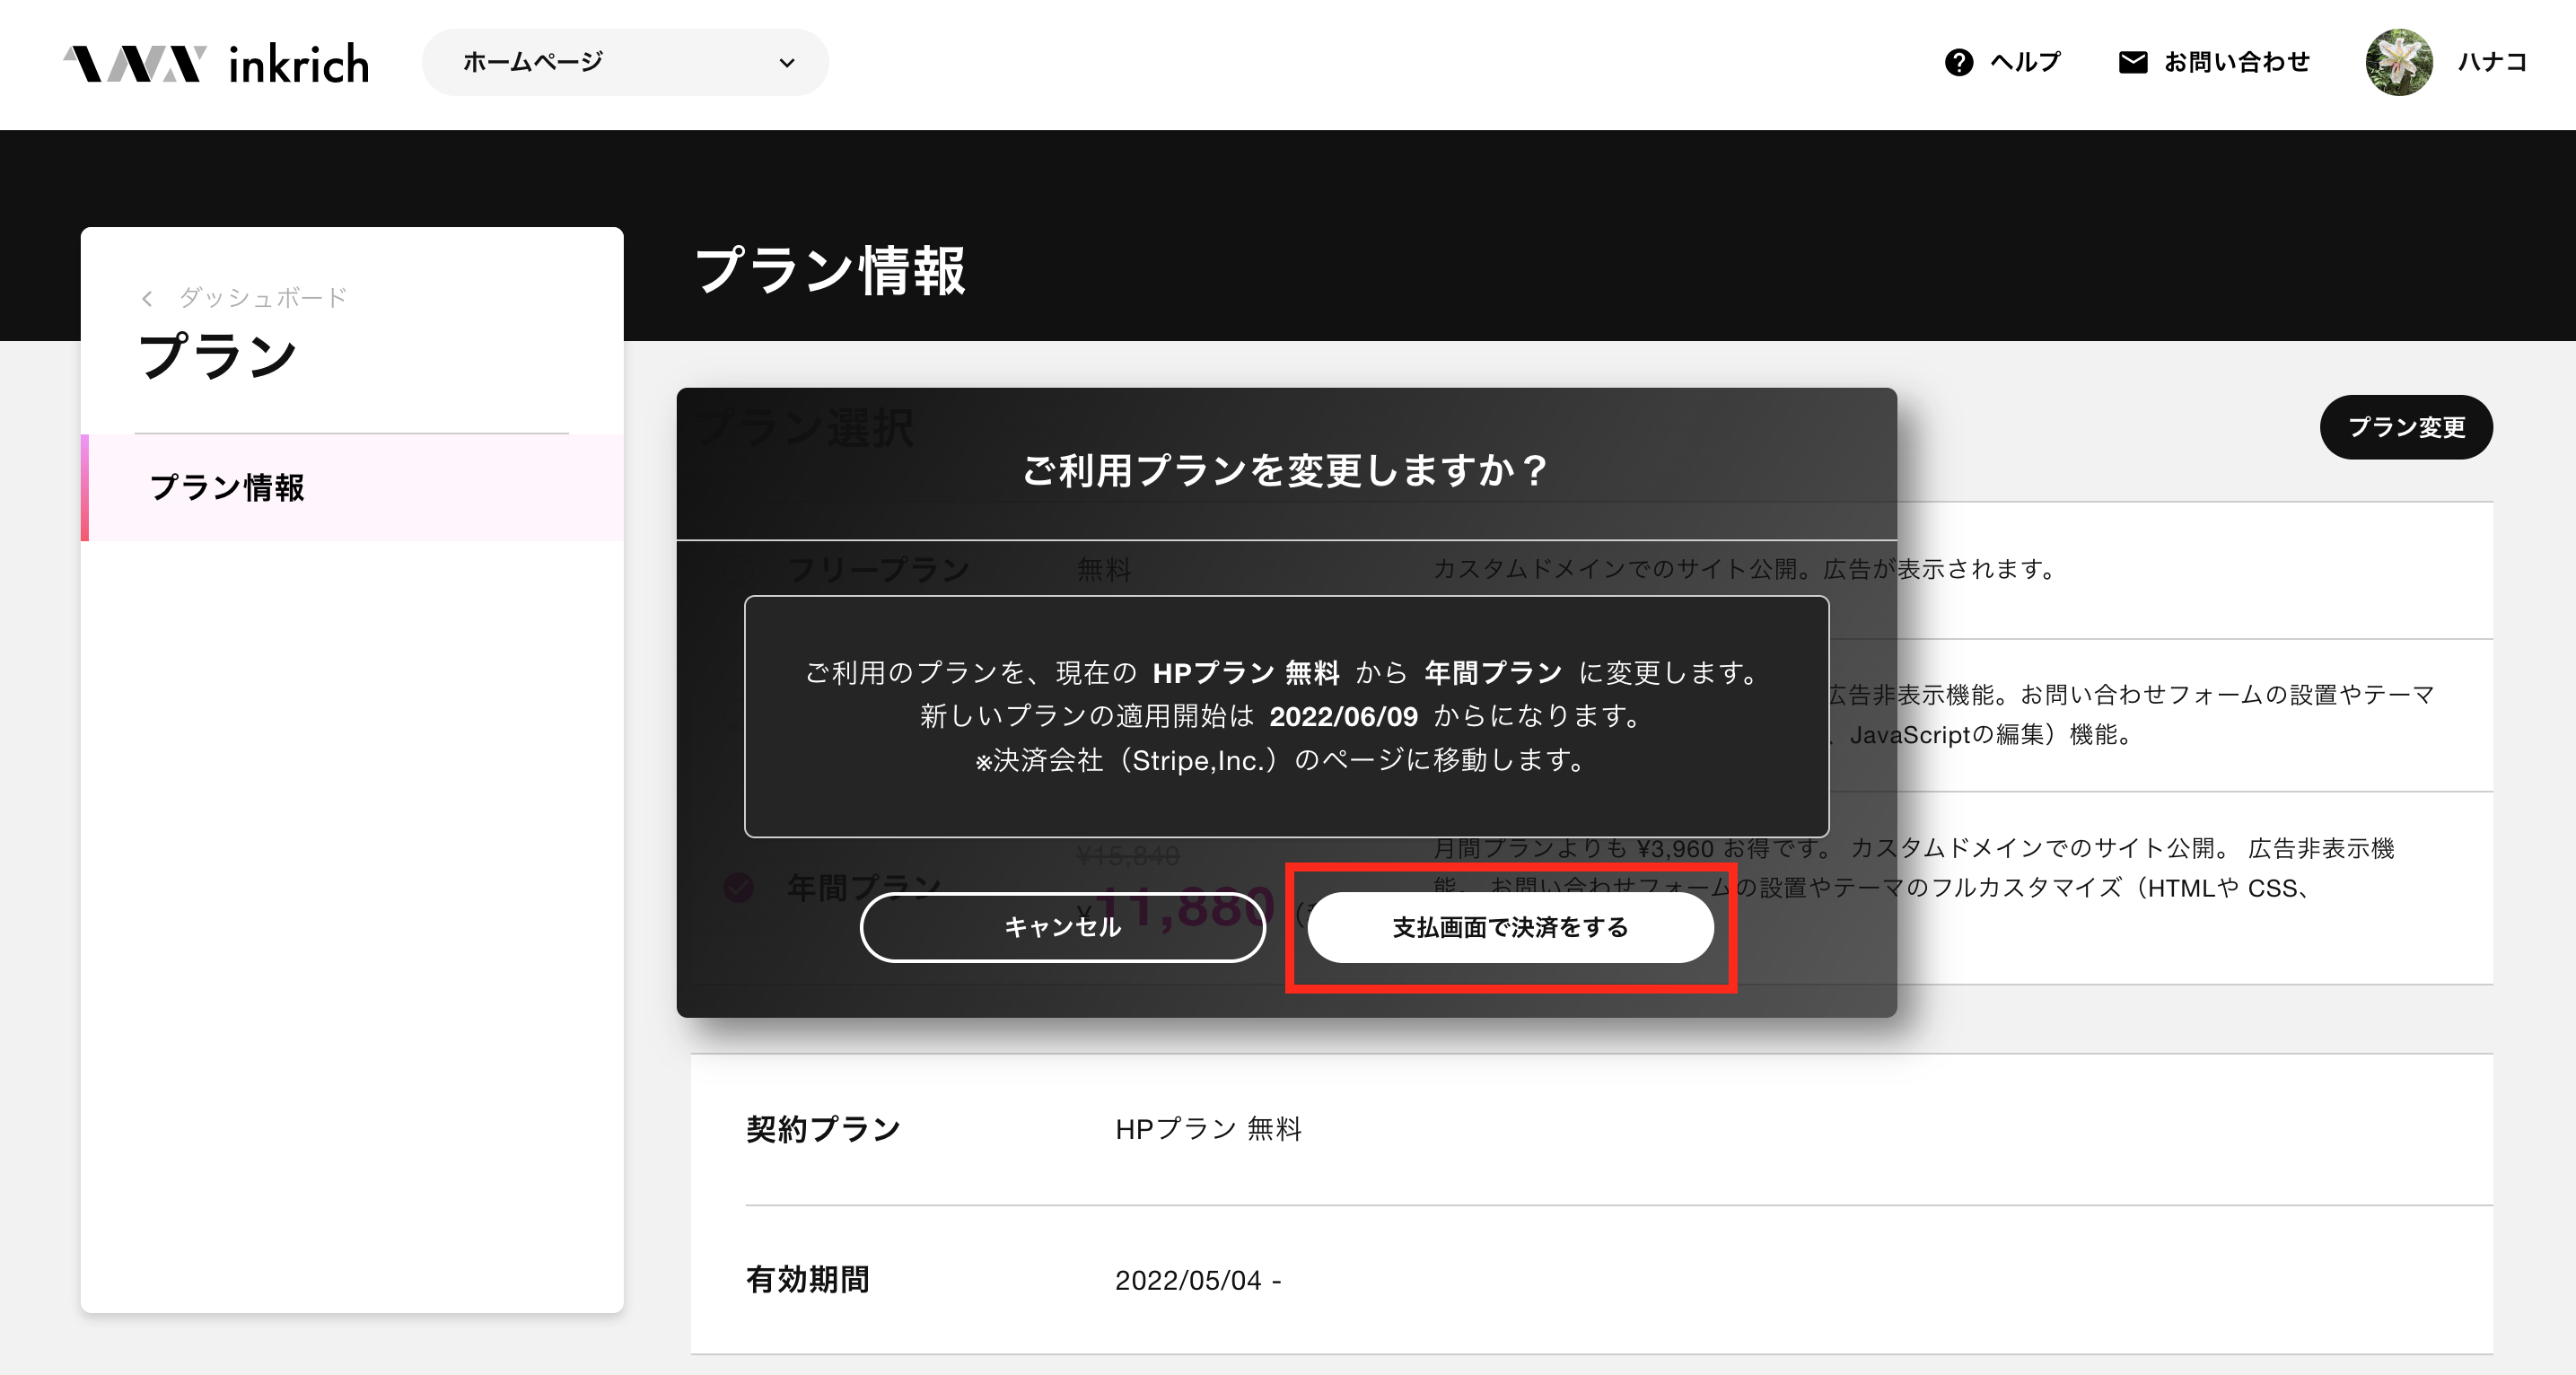Open the お問い合わせ link

tap(2236, 62)
